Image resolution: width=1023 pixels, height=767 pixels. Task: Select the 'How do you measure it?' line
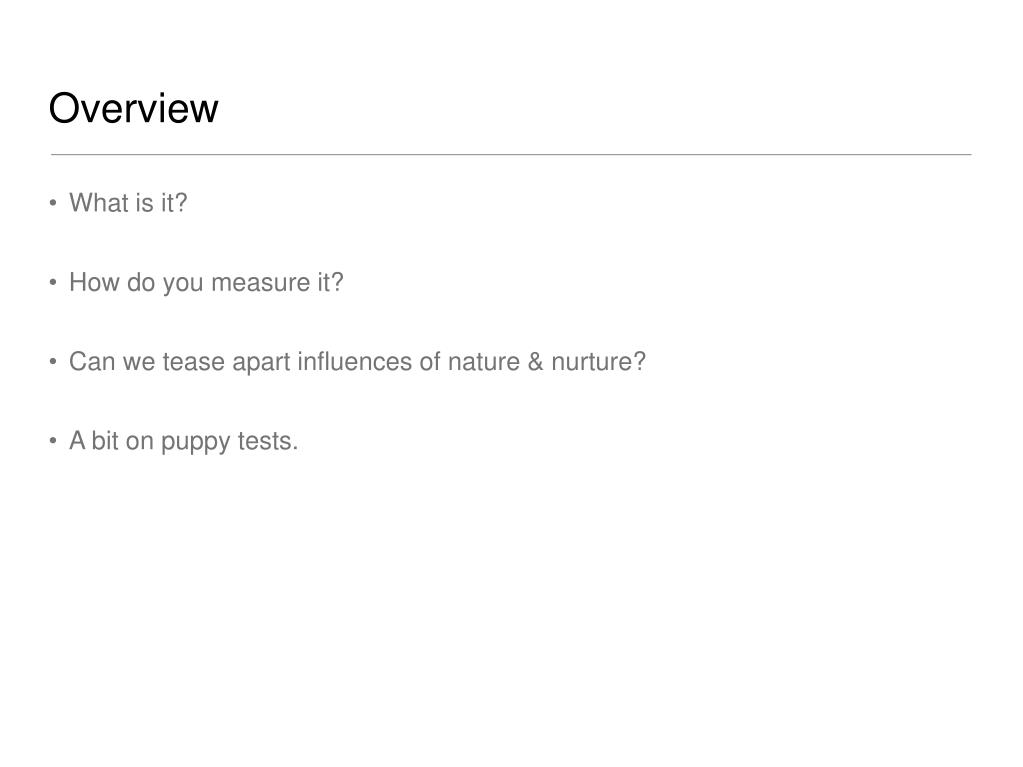[x=206, y=282]
